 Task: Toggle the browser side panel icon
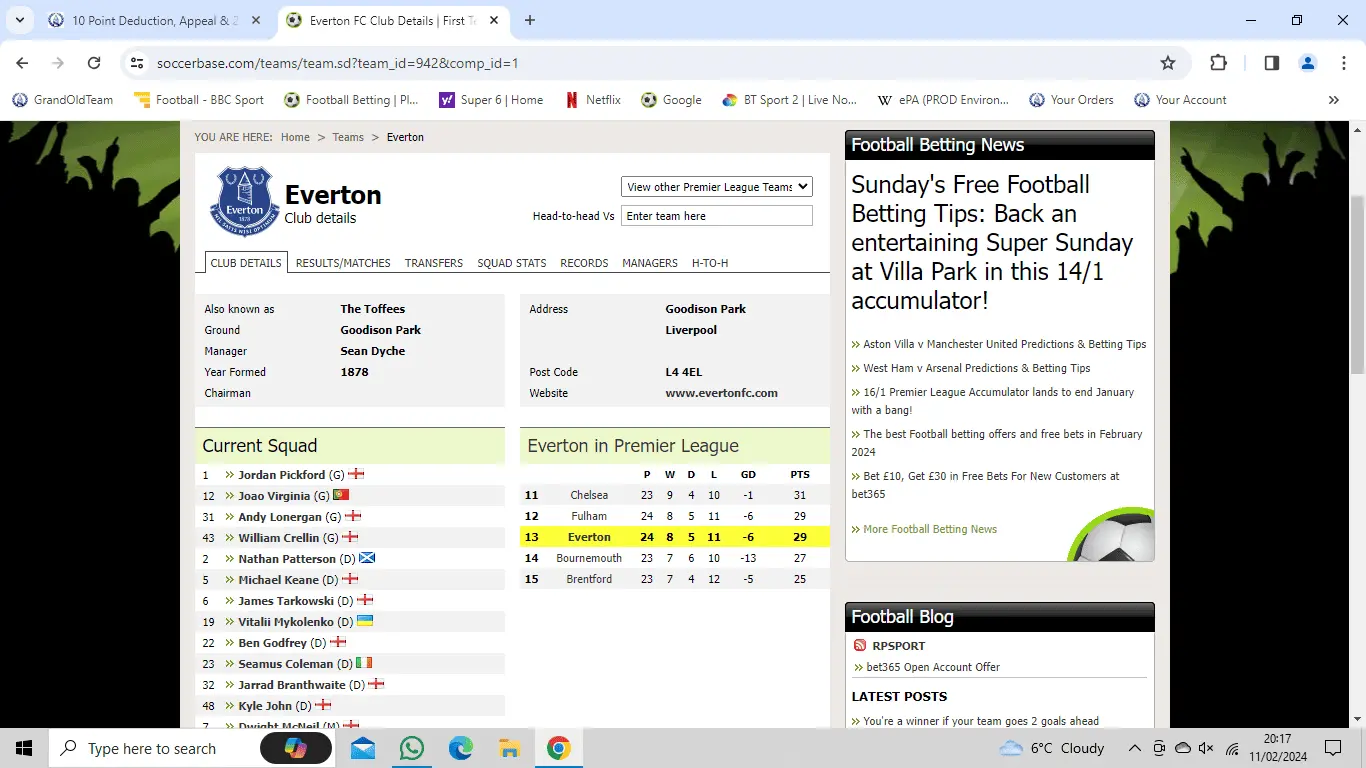(x=1271, y=63)
